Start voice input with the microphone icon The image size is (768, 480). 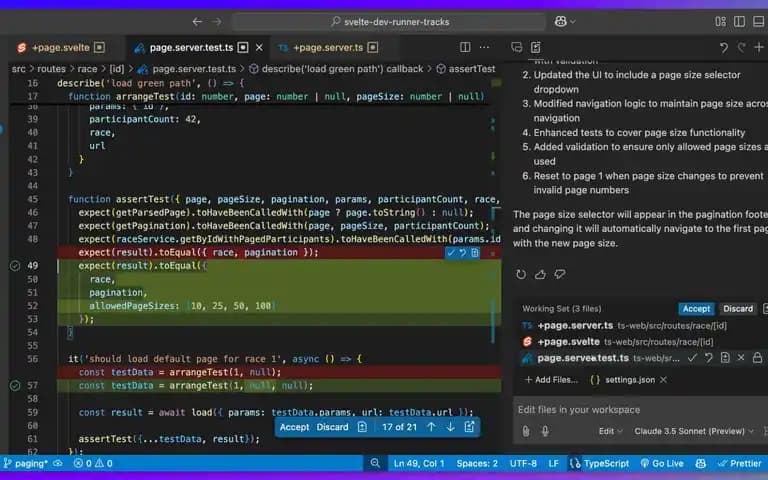pyautogui.click(x=545, y=432)
